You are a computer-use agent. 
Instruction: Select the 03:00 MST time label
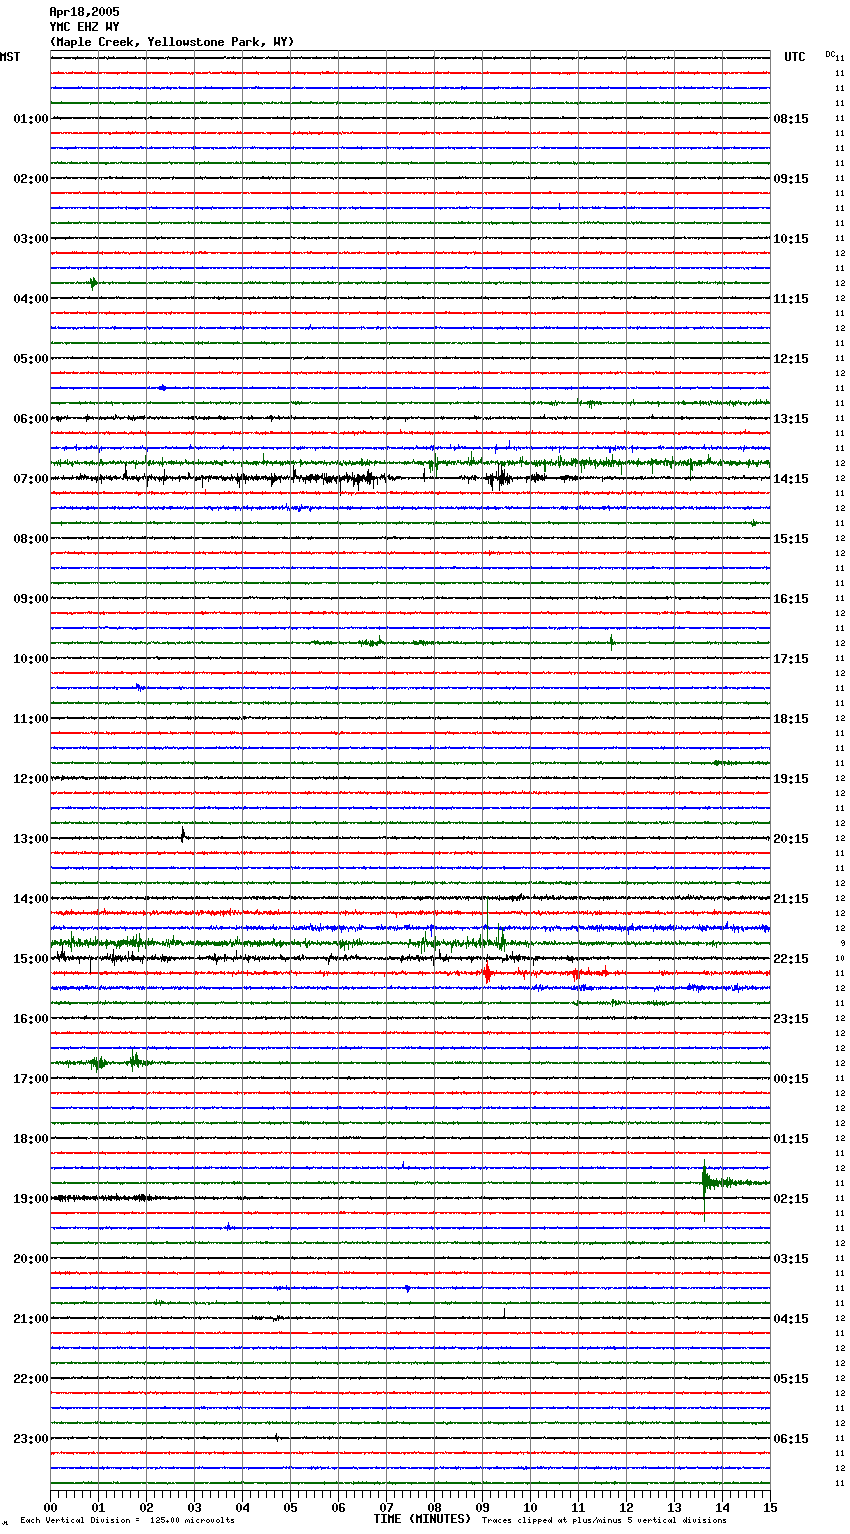pos(30,239)
